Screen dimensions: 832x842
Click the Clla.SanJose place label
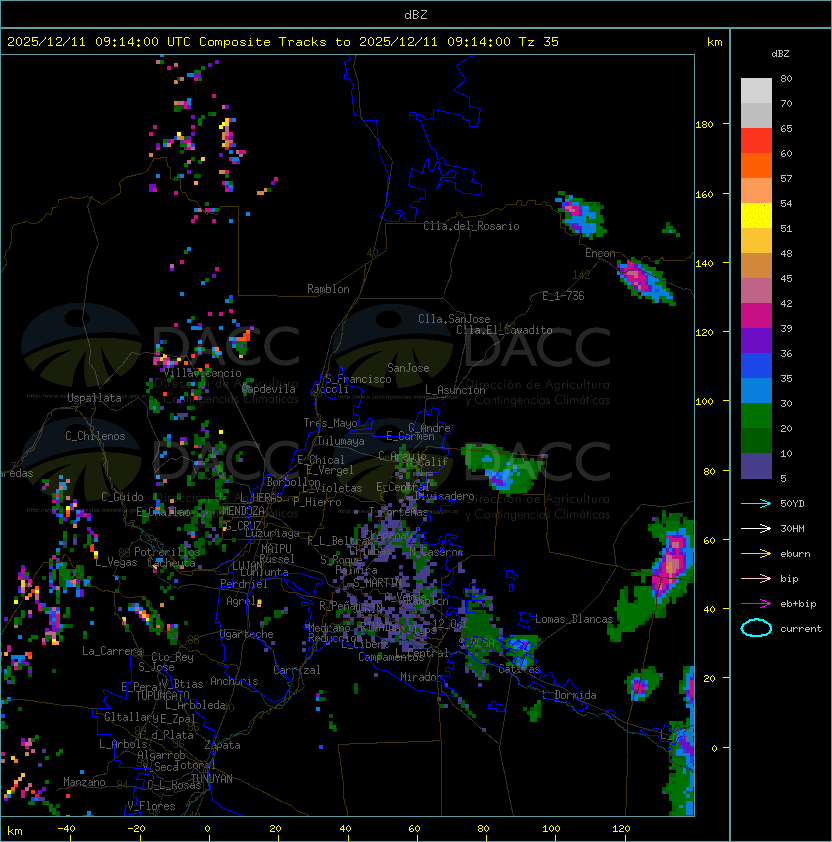pyautogui.click(x=454, y=319)
